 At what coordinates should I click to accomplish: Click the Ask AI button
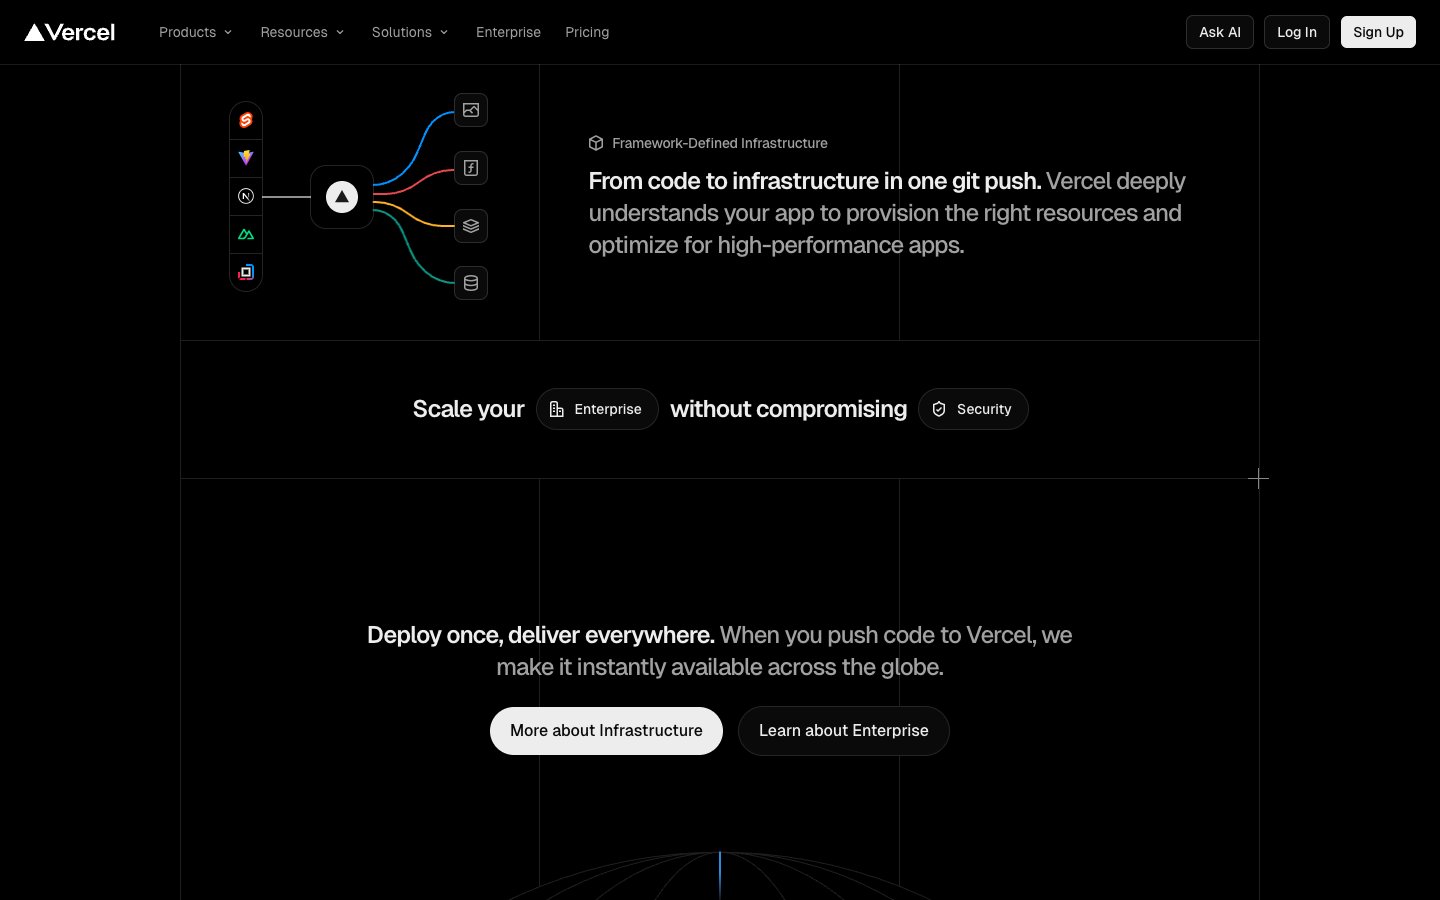pyautogui.click(x=1219, y=32)
